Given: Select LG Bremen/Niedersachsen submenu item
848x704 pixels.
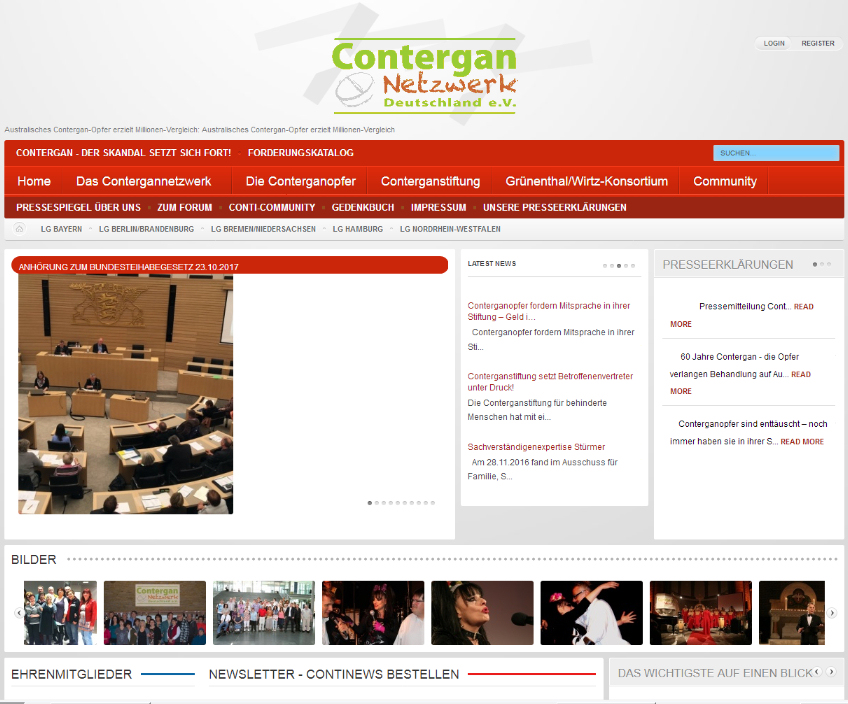Looking at the screenshot, I should 263,229.
